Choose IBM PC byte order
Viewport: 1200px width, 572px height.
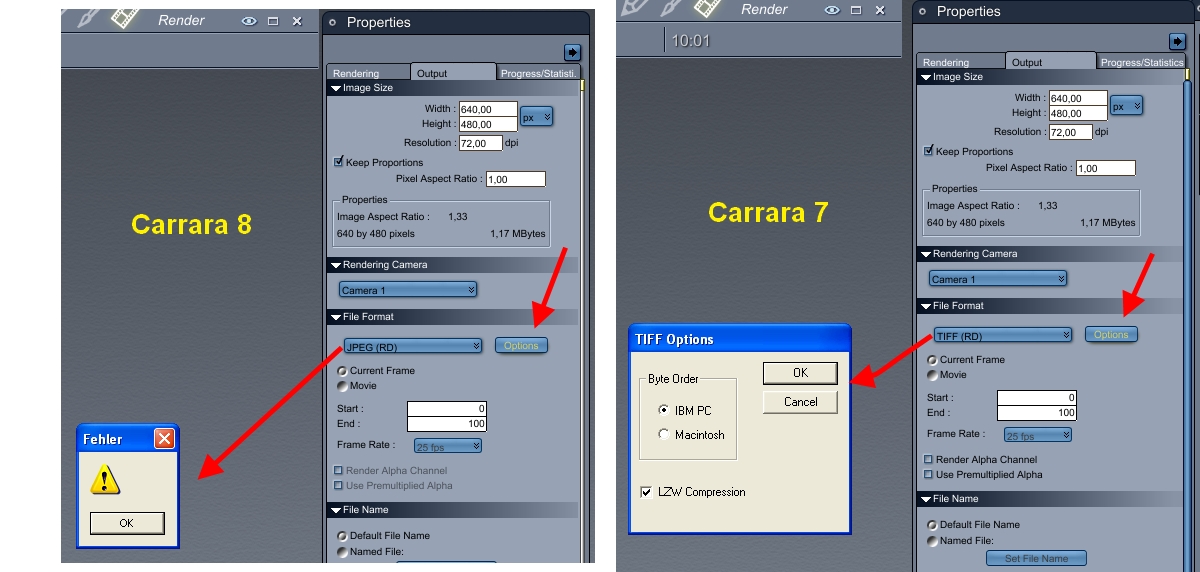tap(664, 410)
